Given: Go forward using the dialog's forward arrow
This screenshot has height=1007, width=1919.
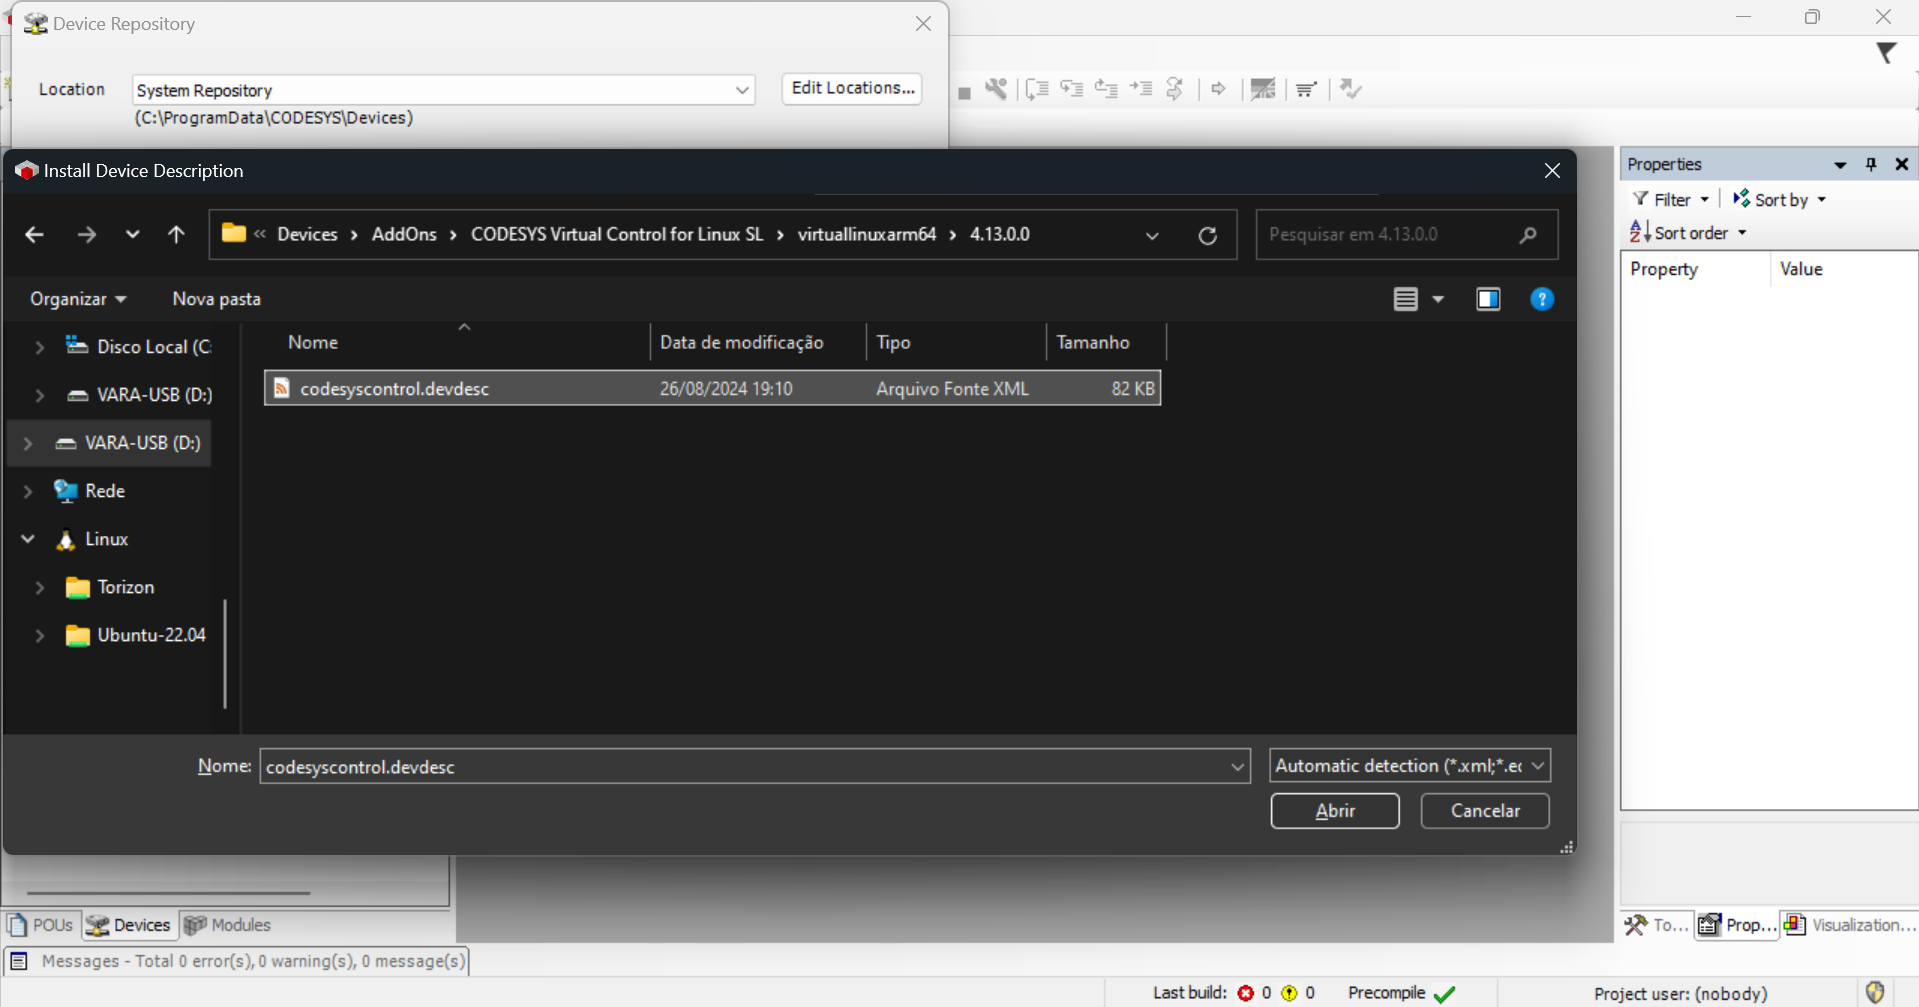Looking at the screenshot, I should (87, 234).
